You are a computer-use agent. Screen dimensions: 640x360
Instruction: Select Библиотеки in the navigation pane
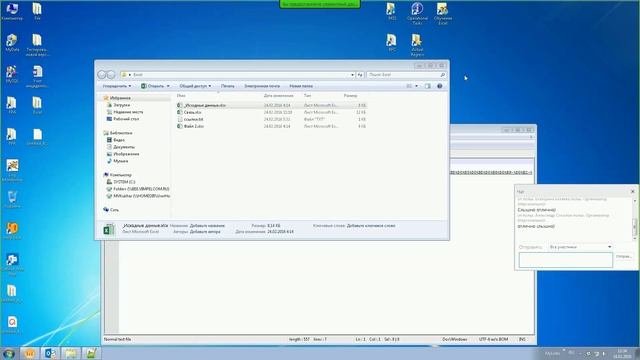click(x=121, y=133)
